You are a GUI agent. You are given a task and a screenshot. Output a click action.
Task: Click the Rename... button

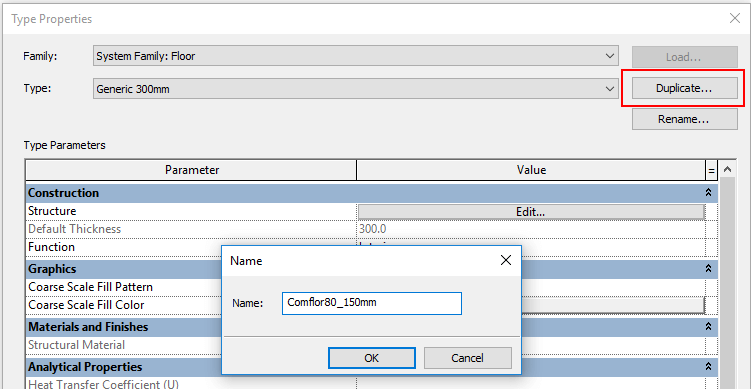(x=684, y=119)
